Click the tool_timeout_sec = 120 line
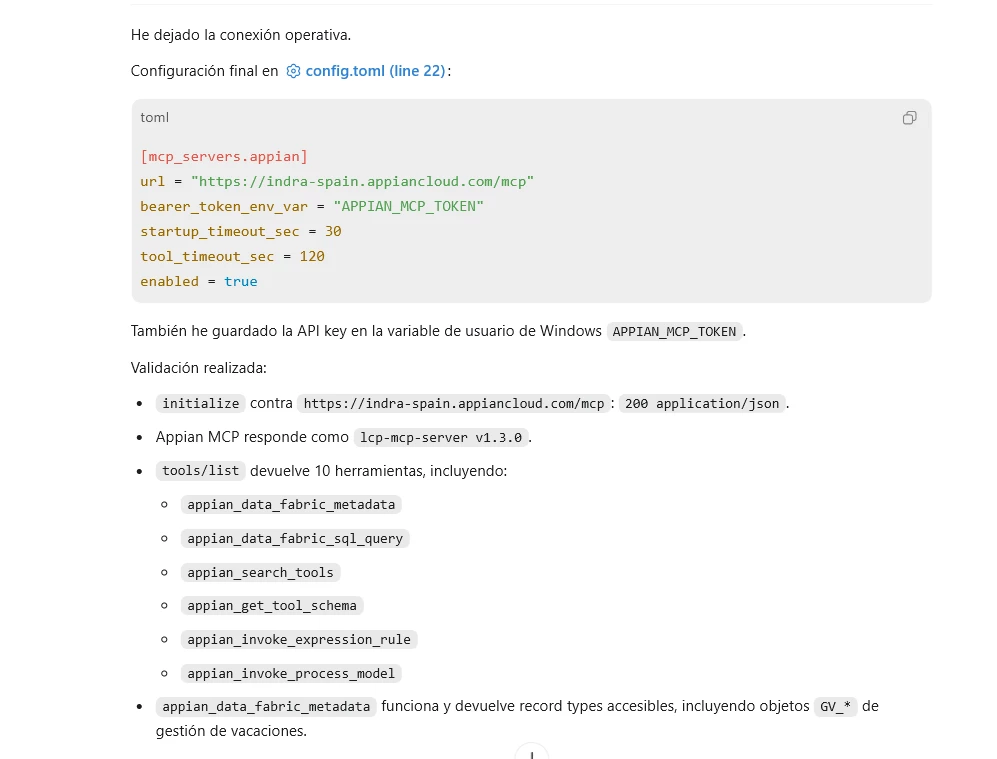Image resolution: width=997 pixels, height=759 pixels. (x=233, y=256)
